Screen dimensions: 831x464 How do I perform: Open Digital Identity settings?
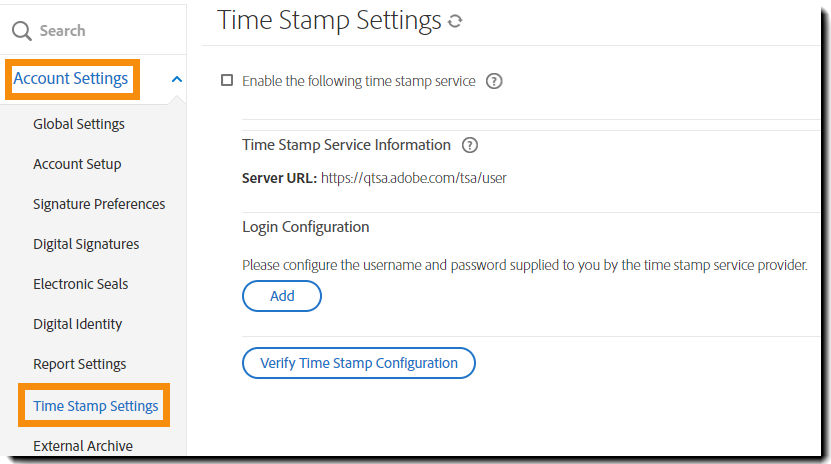[78, 324]
